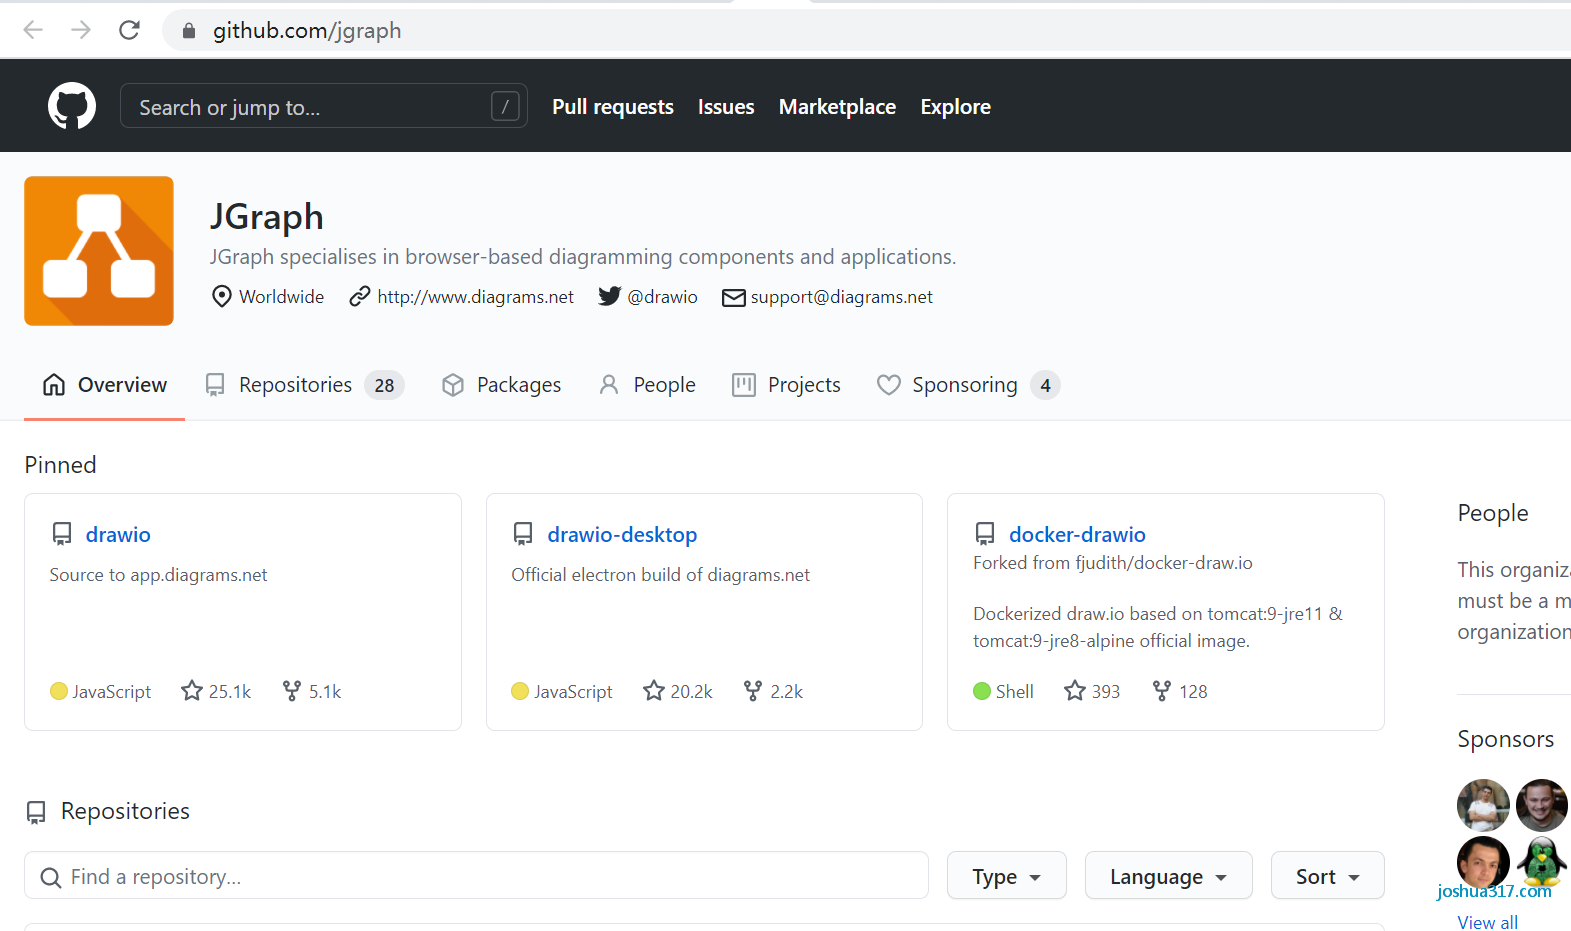1571x931 pixels.
Task: Click 'Source to app.diagrams.net' description
Action: click(x=158, y=575)
